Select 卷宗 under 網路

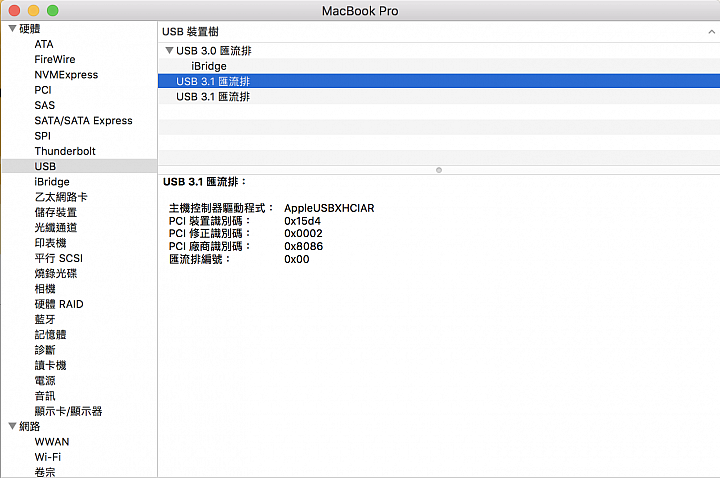tap(45, 472)
